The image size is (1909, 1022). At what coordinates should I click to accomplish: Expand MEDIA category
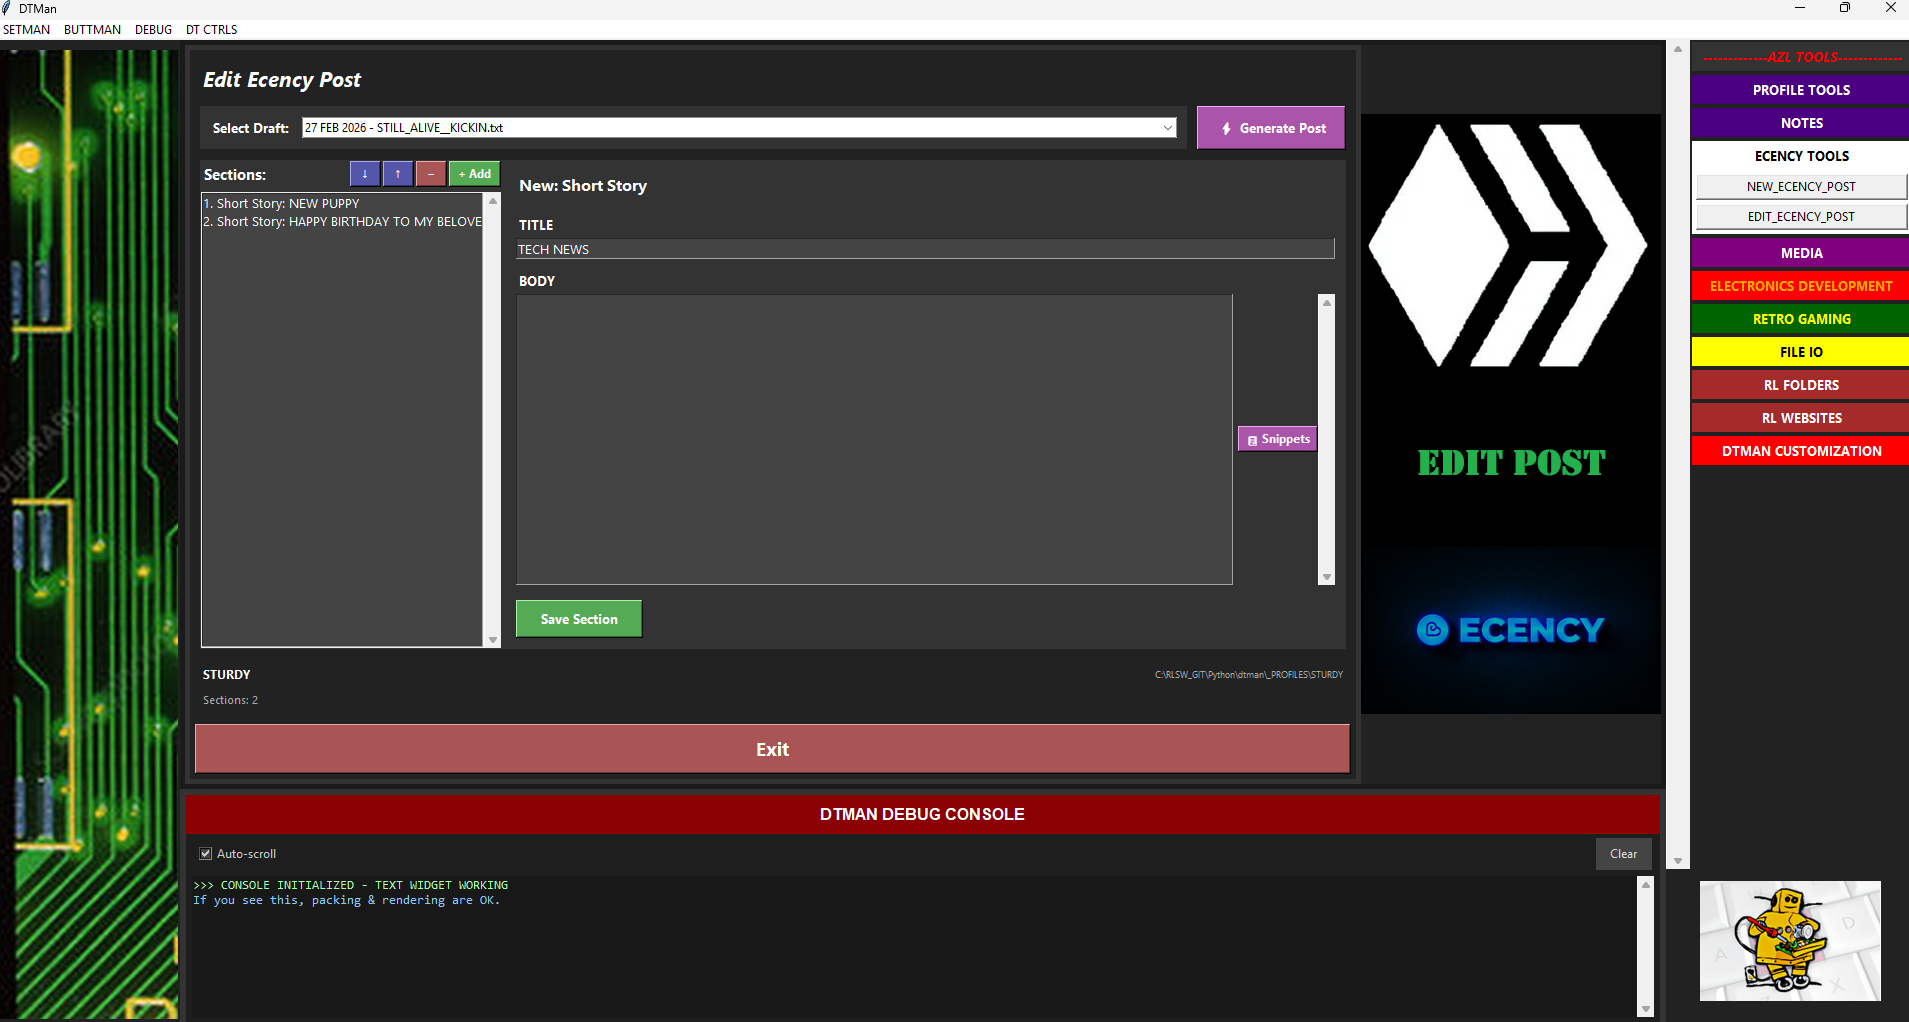tap(1801, 253)
